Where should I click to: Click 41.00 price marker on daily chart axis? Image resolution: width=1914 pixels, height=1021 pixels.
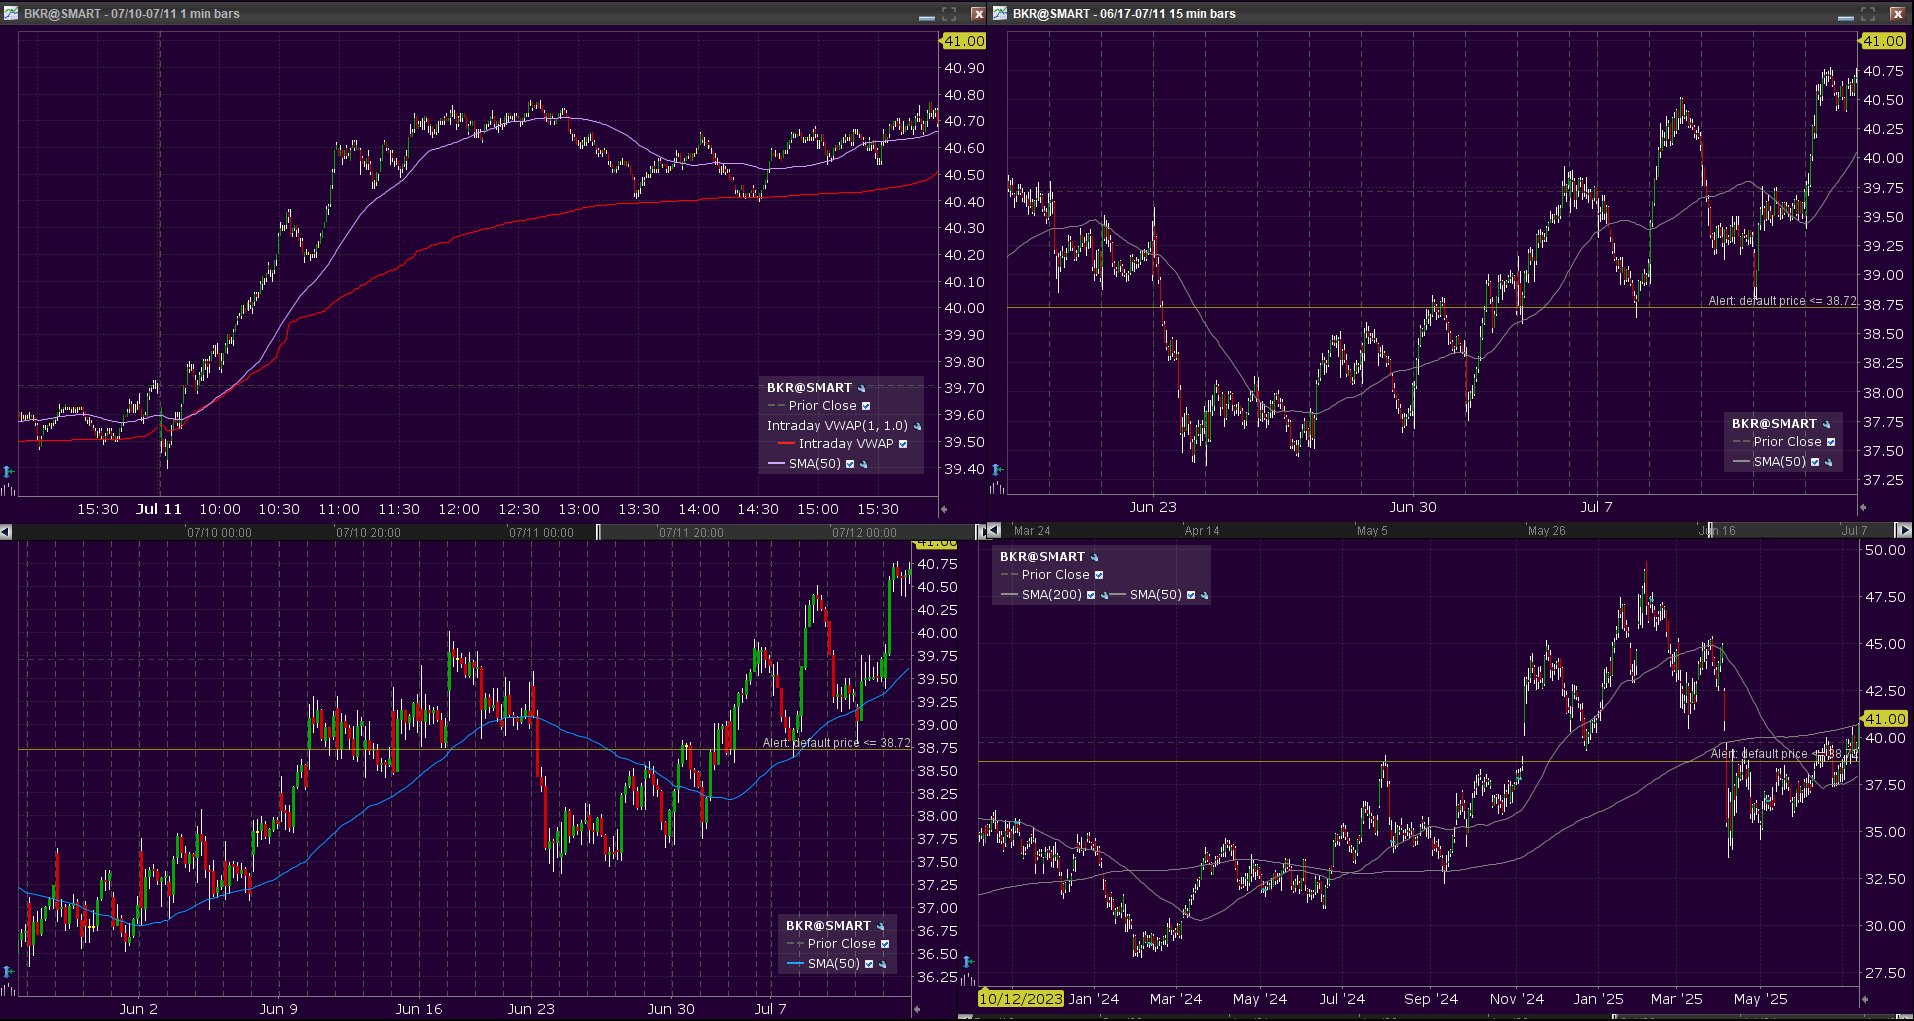pos(1885,719)
